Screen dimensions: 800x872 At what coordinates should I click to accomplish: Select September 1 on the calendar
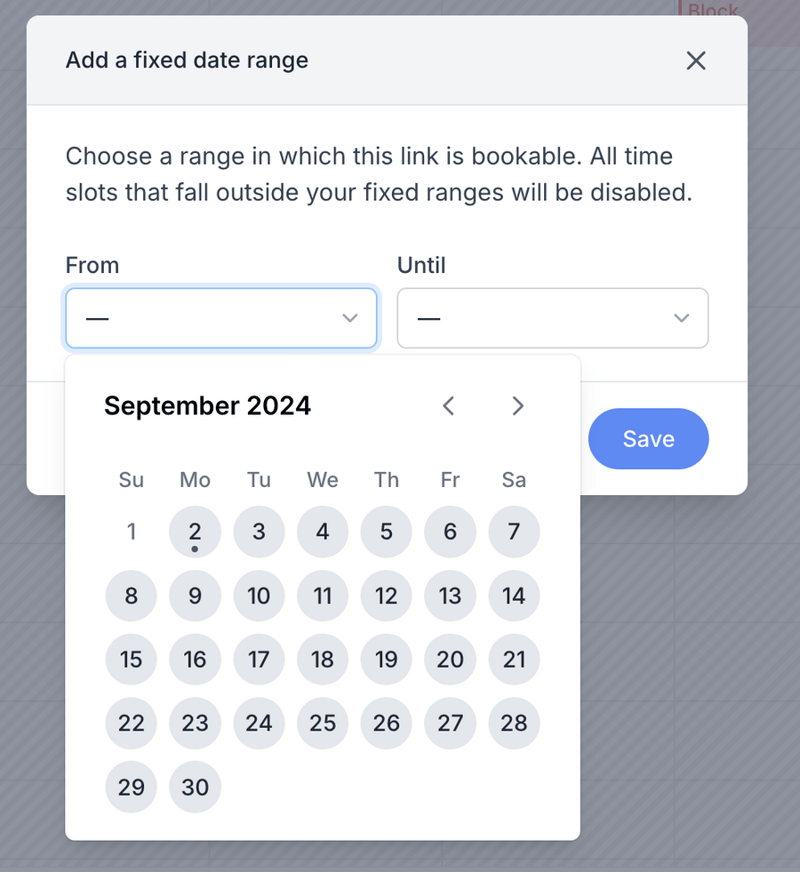click(x=131, y=531)
